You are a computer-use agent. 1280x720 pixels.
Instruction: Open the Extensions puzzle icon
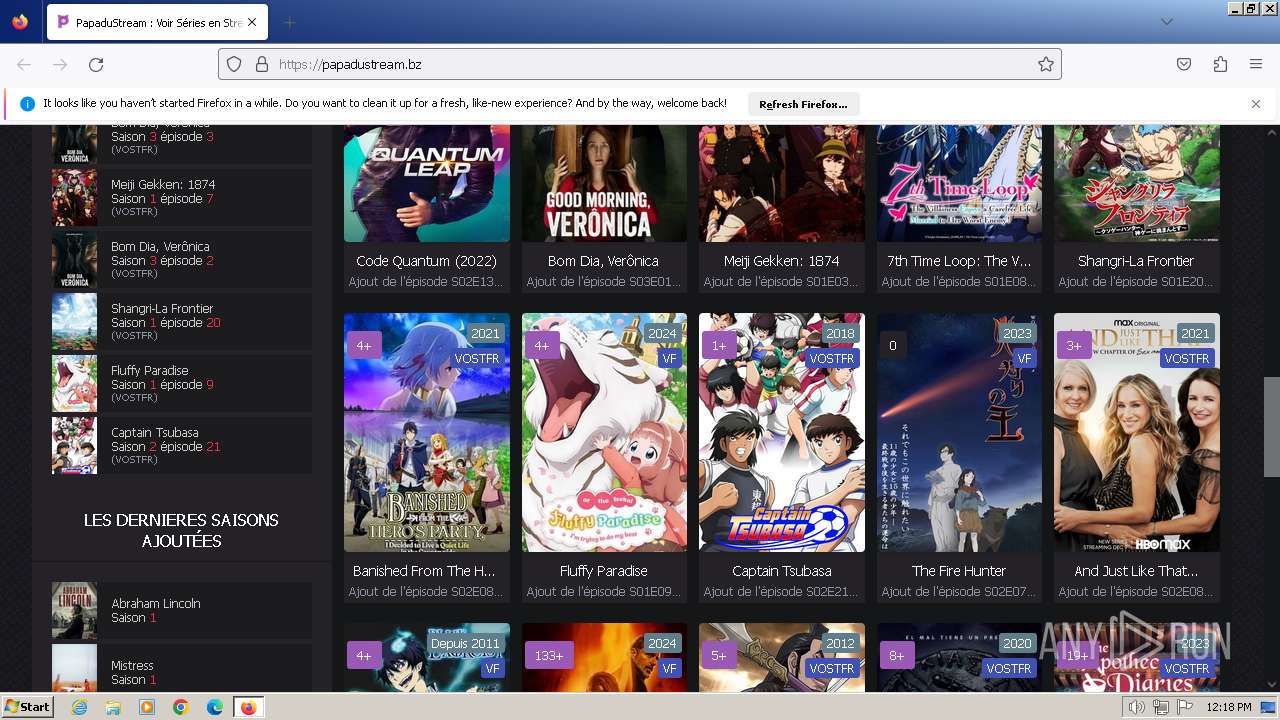click(x=1220, y=64)
